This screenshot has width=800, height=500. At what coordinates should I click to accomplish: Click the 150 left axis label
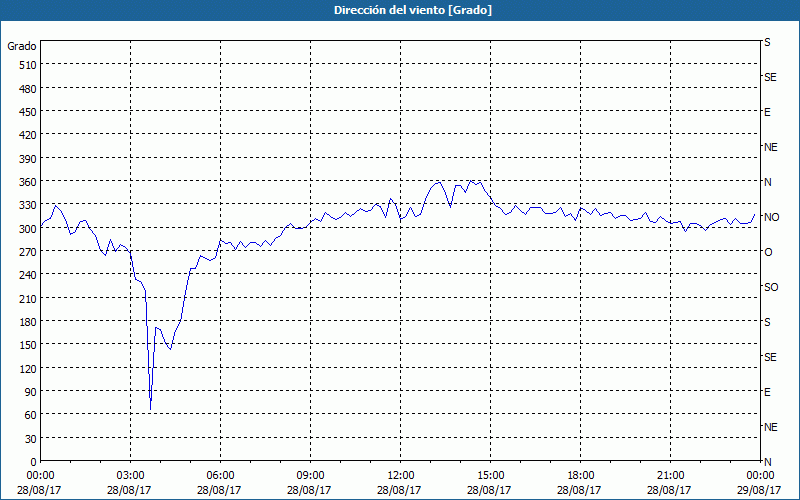pyautogui.click(x=29, y=345)
